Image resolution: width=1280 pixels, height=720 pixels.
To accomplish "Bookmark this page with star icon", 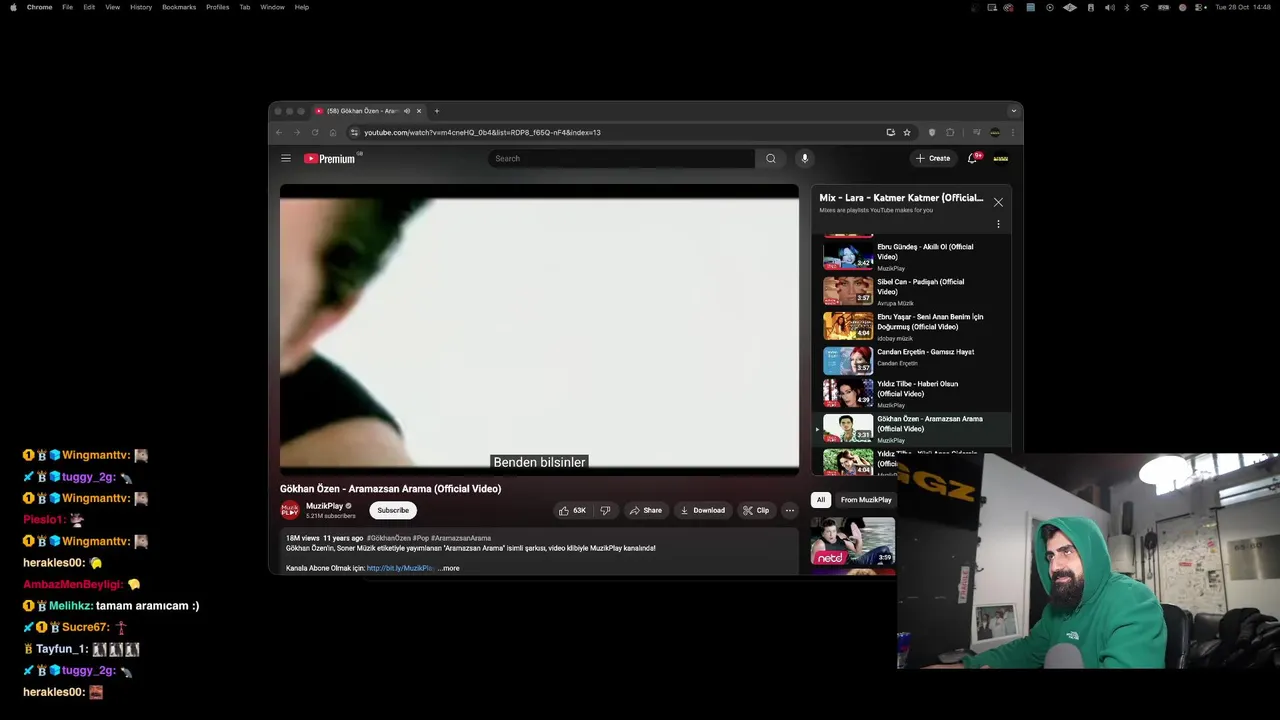I will pyautogui.click(x=907, y=132).
